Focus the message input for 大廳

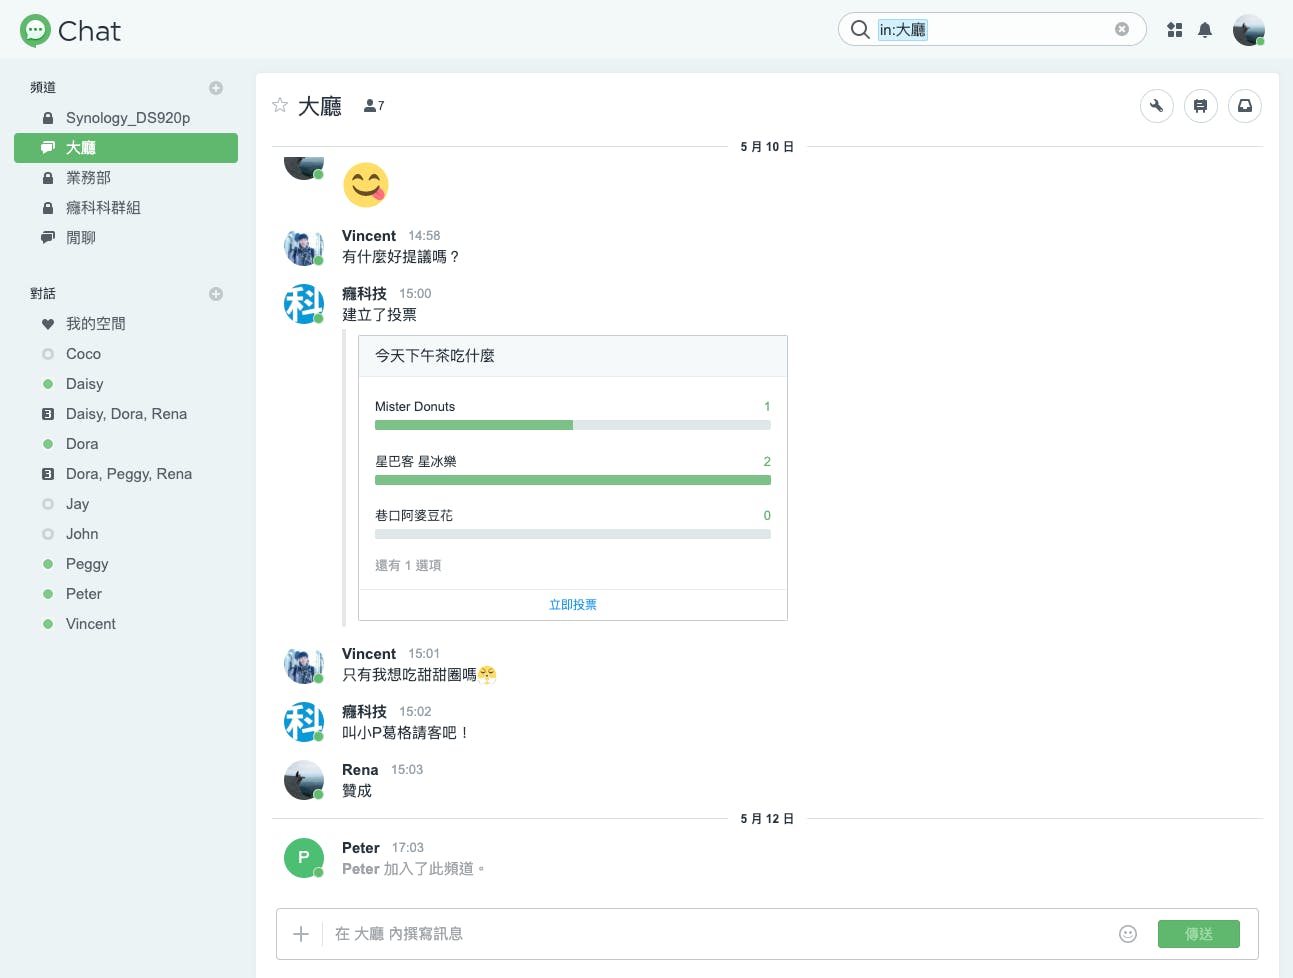(720, 934)
